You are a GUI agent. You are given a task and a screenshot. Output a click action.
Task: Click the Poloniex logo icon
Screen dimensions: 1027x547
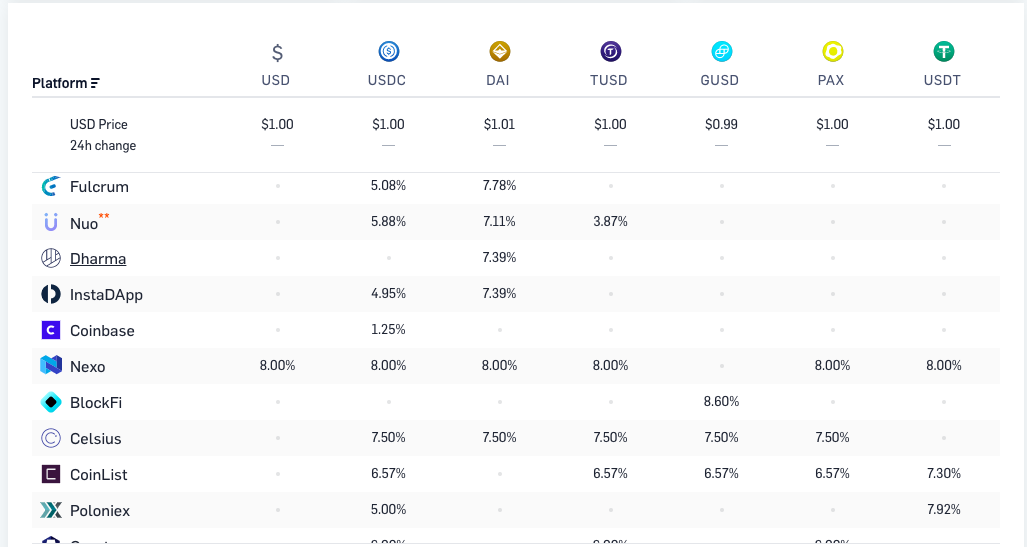point(51,510)
